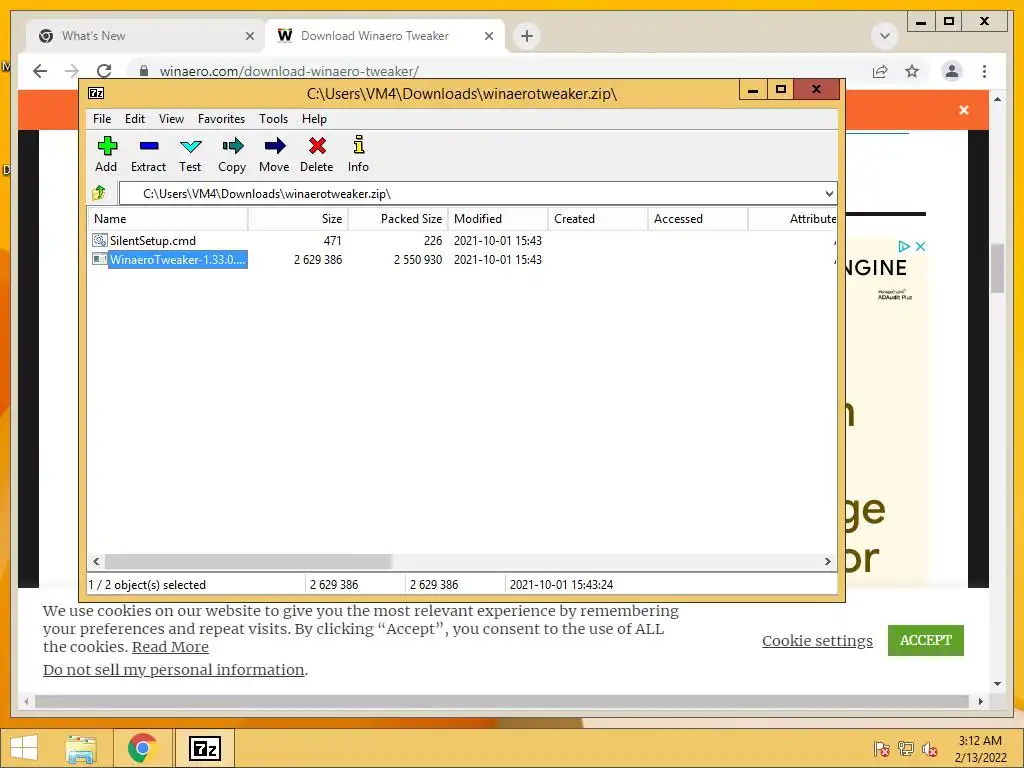Click the 7-Zip scrollbar right arrow
This screenshot has width=1024, height=768.
point(827,561)
